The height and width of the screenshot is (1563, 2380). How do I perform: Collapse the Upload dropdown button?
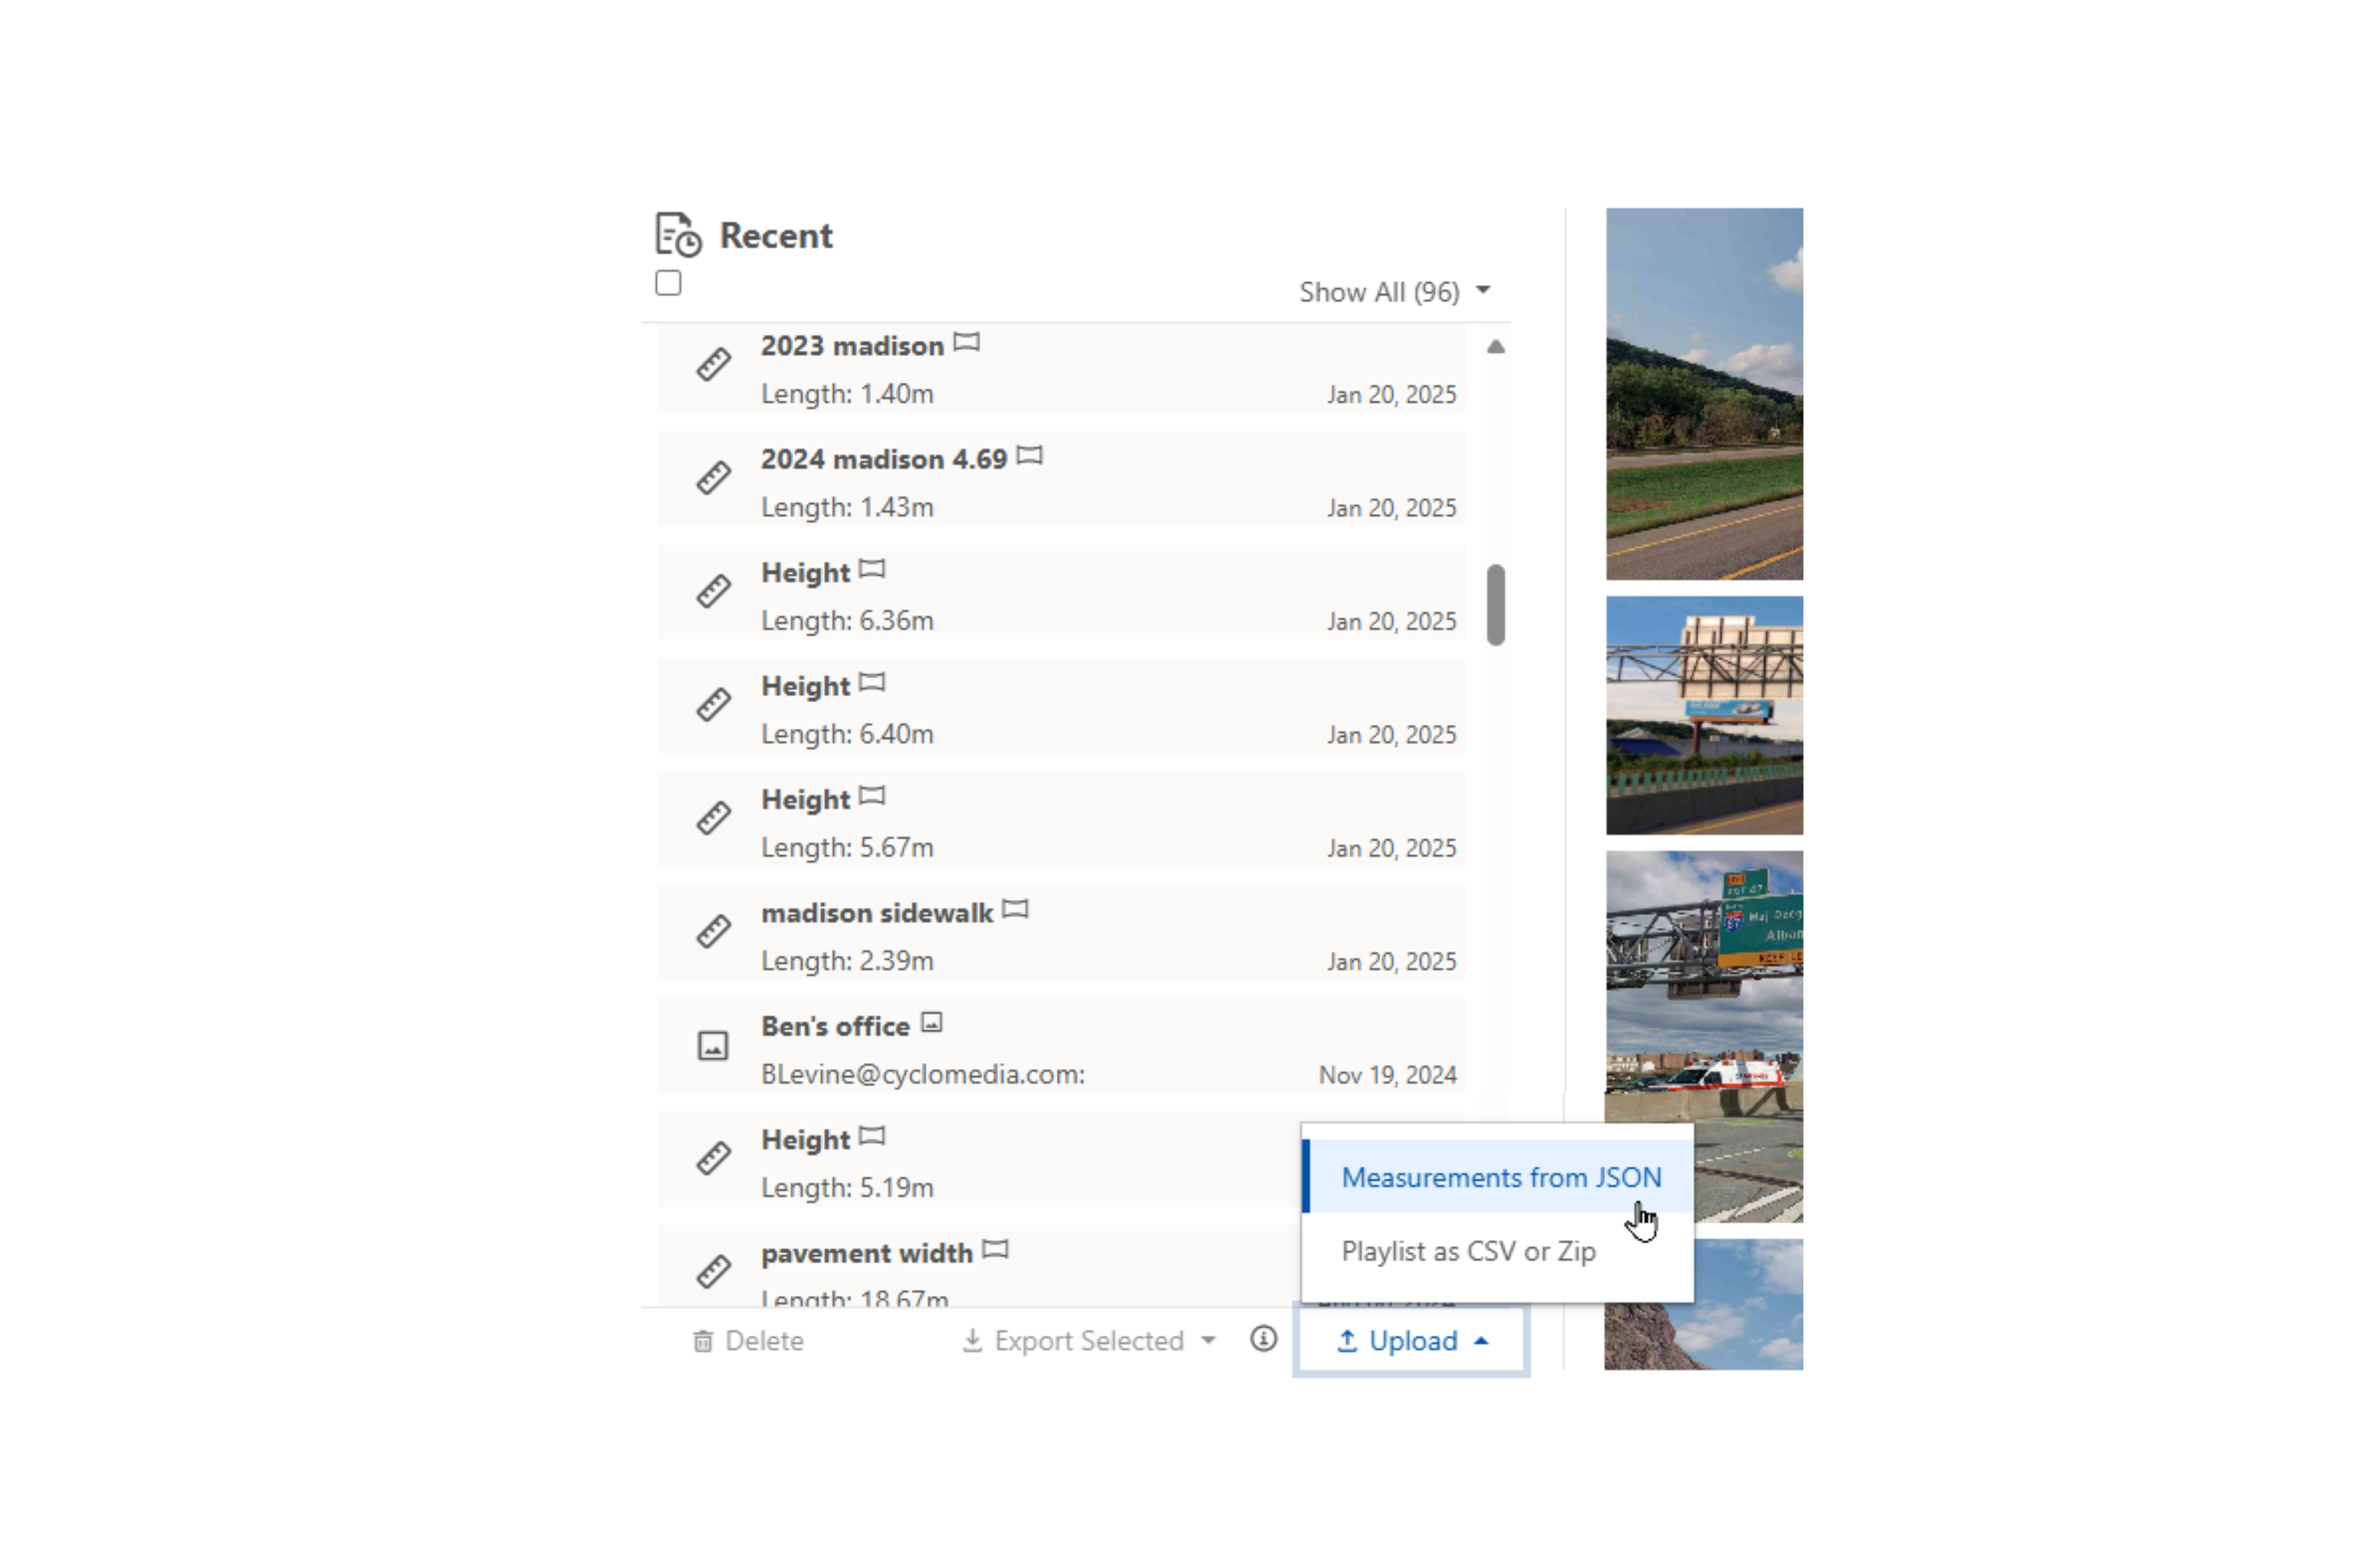(1412, 1341)
